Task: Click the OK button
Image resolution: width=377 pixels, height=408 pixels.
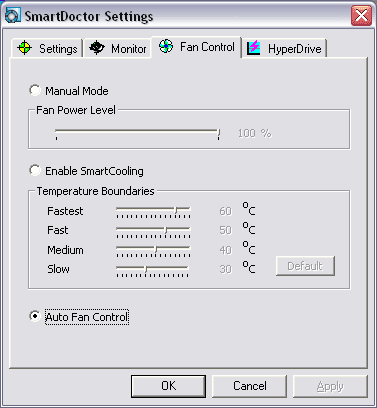Action: tap(168, 386)
